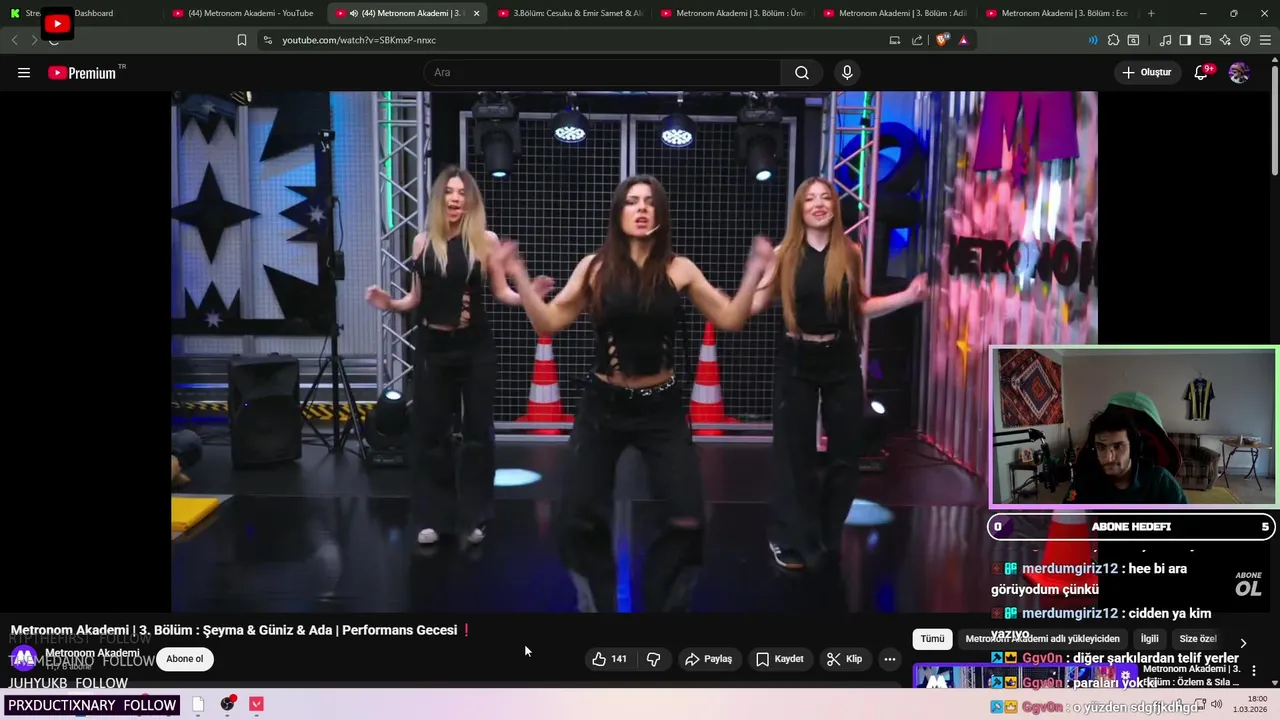Screen dimensions: 1280x720
Task: Dislike the video with thumbs down
Action: pos(654,659)
